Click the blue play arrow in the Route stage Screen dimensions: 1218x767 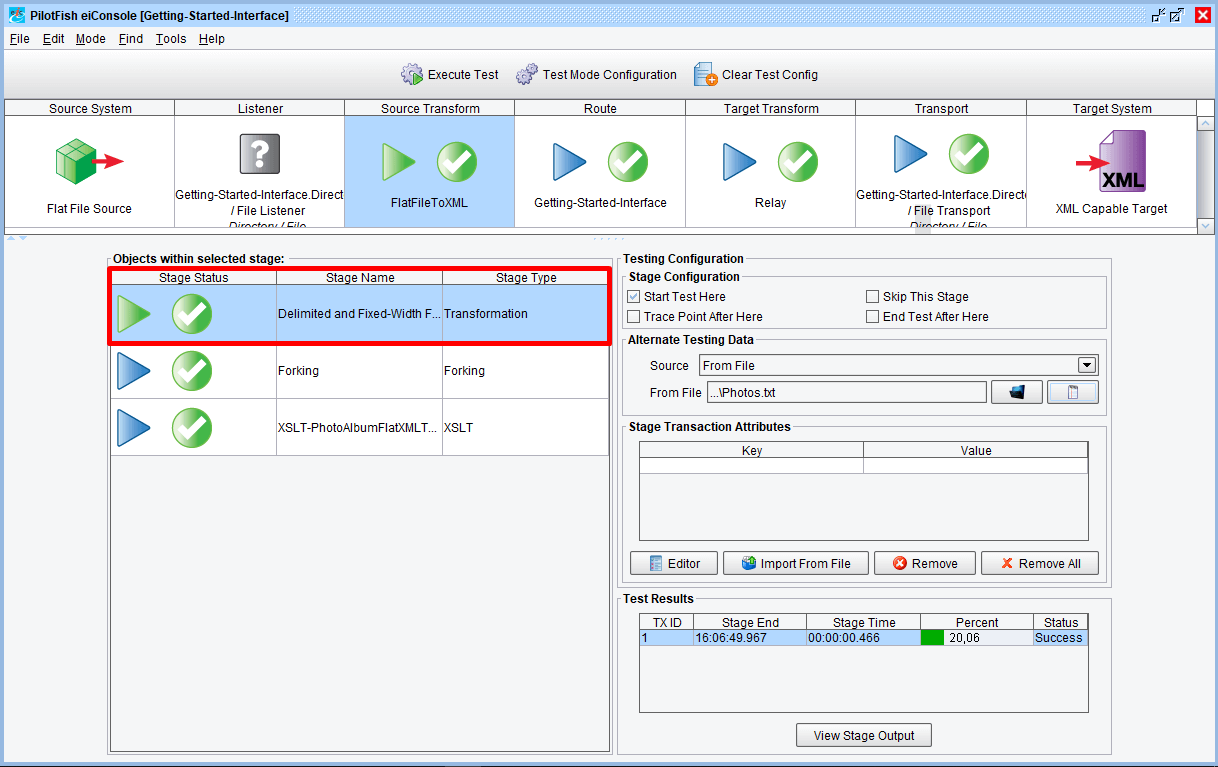click(570, 162)
